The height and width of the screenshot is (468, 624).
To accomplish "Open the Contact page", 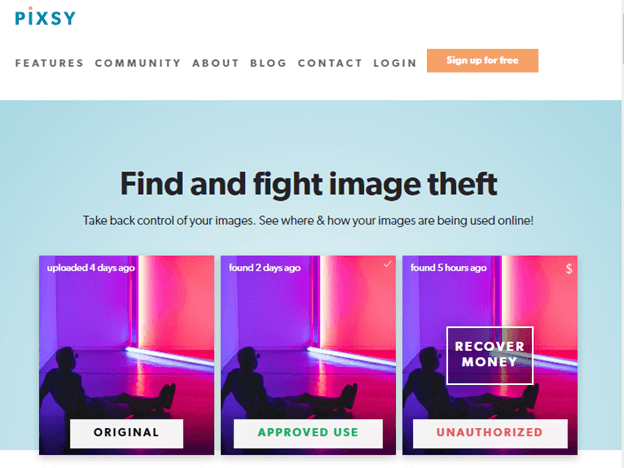I will (x=330, y=63).
